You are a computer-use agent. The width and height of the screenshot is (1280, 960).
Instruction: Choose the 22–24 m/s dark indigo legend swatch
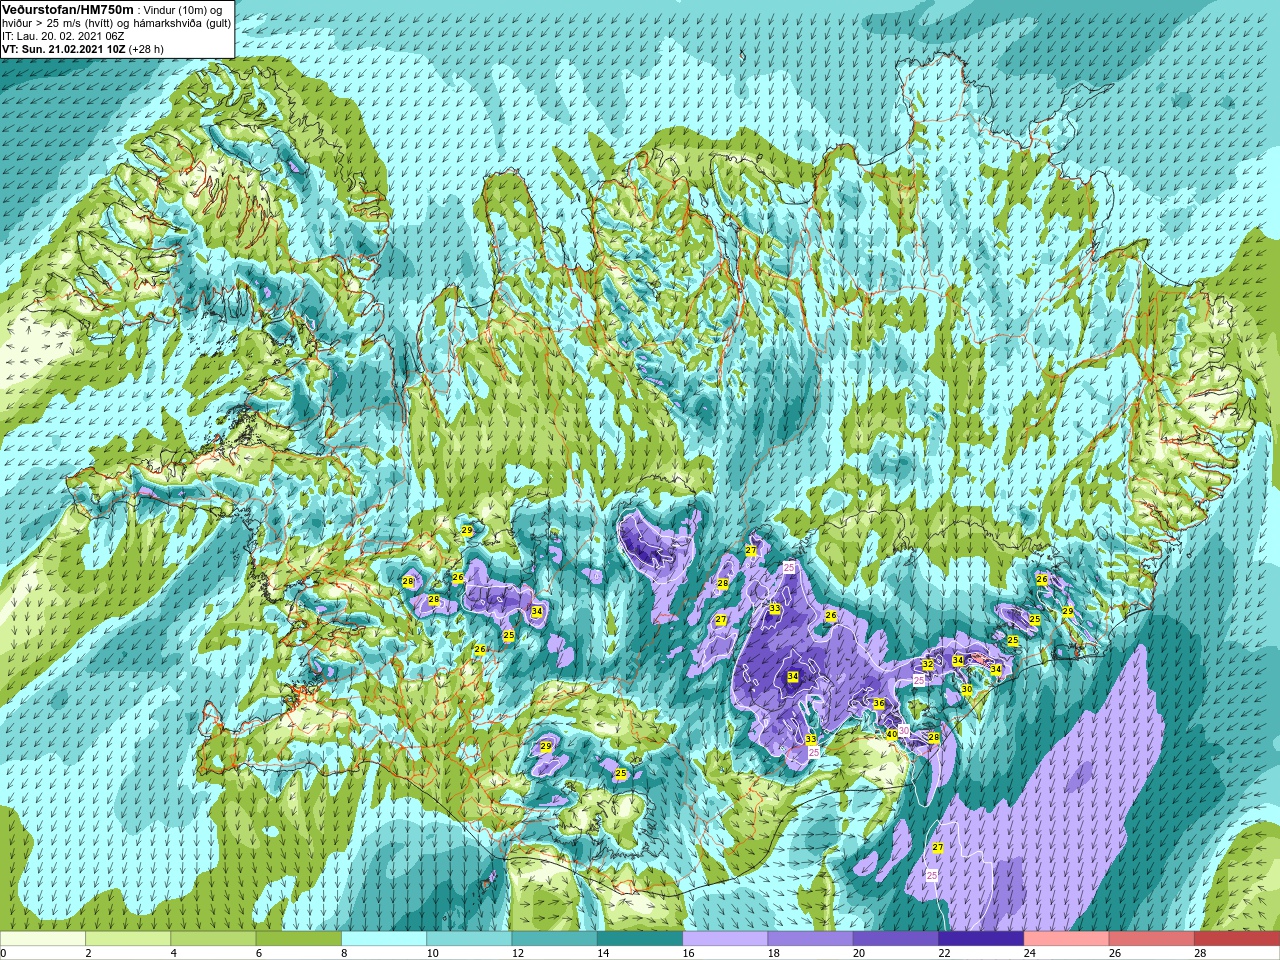click(x=981, y=939)
